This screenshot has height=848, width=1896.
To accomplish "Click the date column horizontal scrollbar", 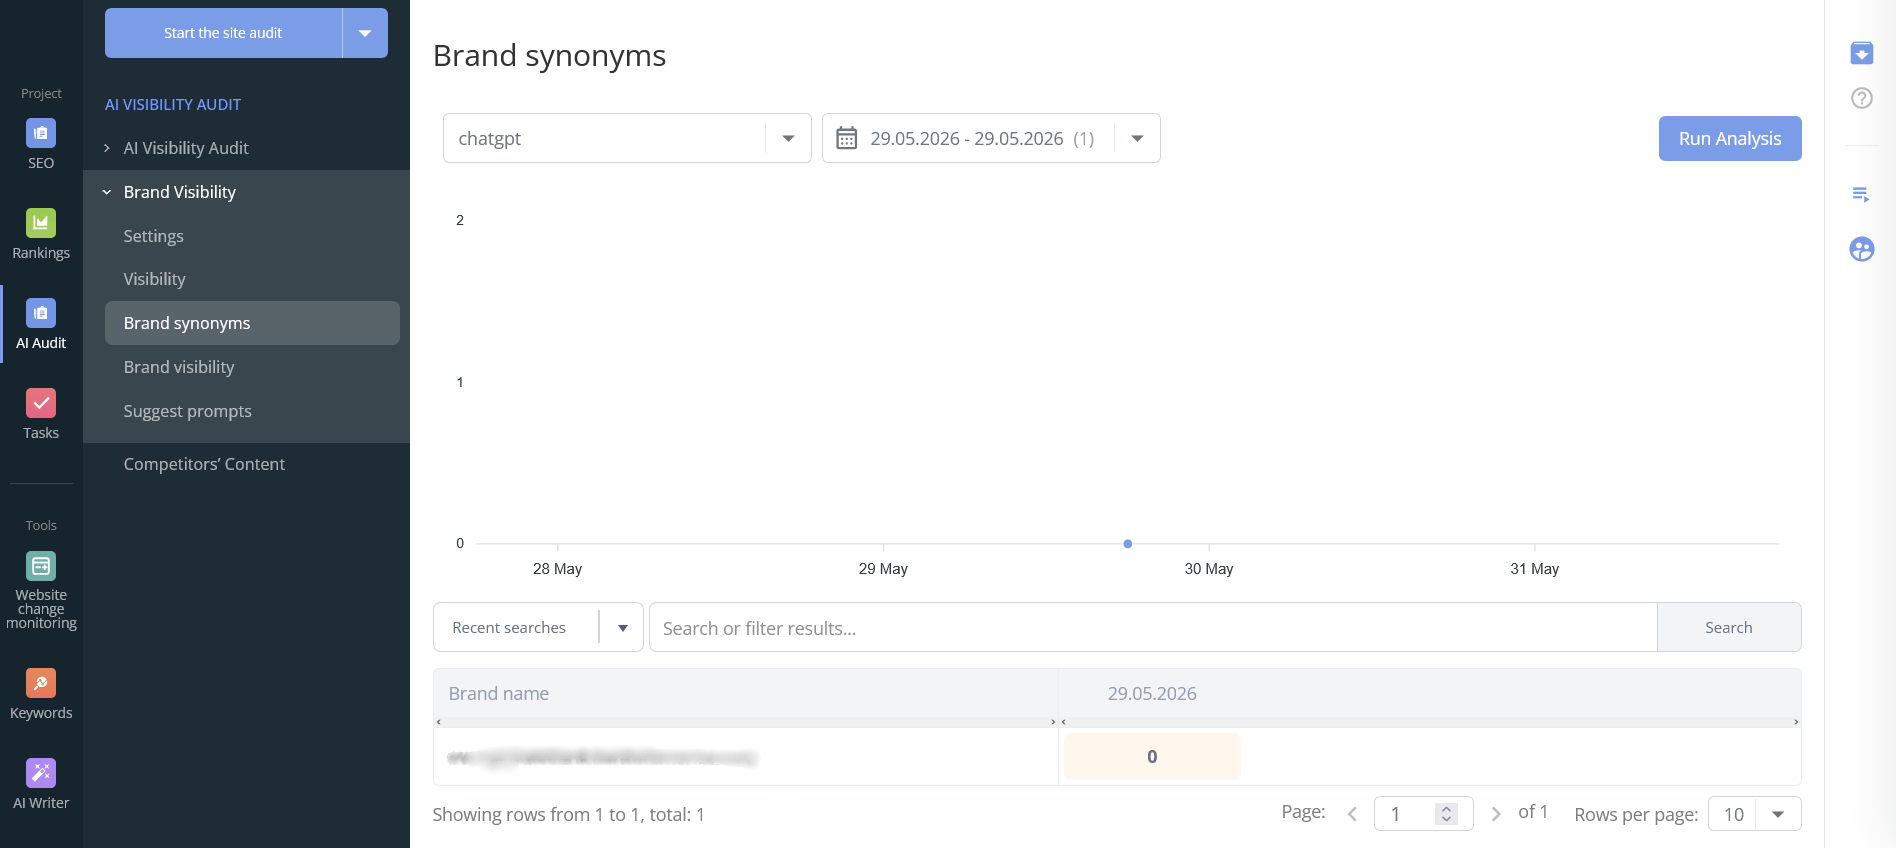I will click(x=1430, y=722).
